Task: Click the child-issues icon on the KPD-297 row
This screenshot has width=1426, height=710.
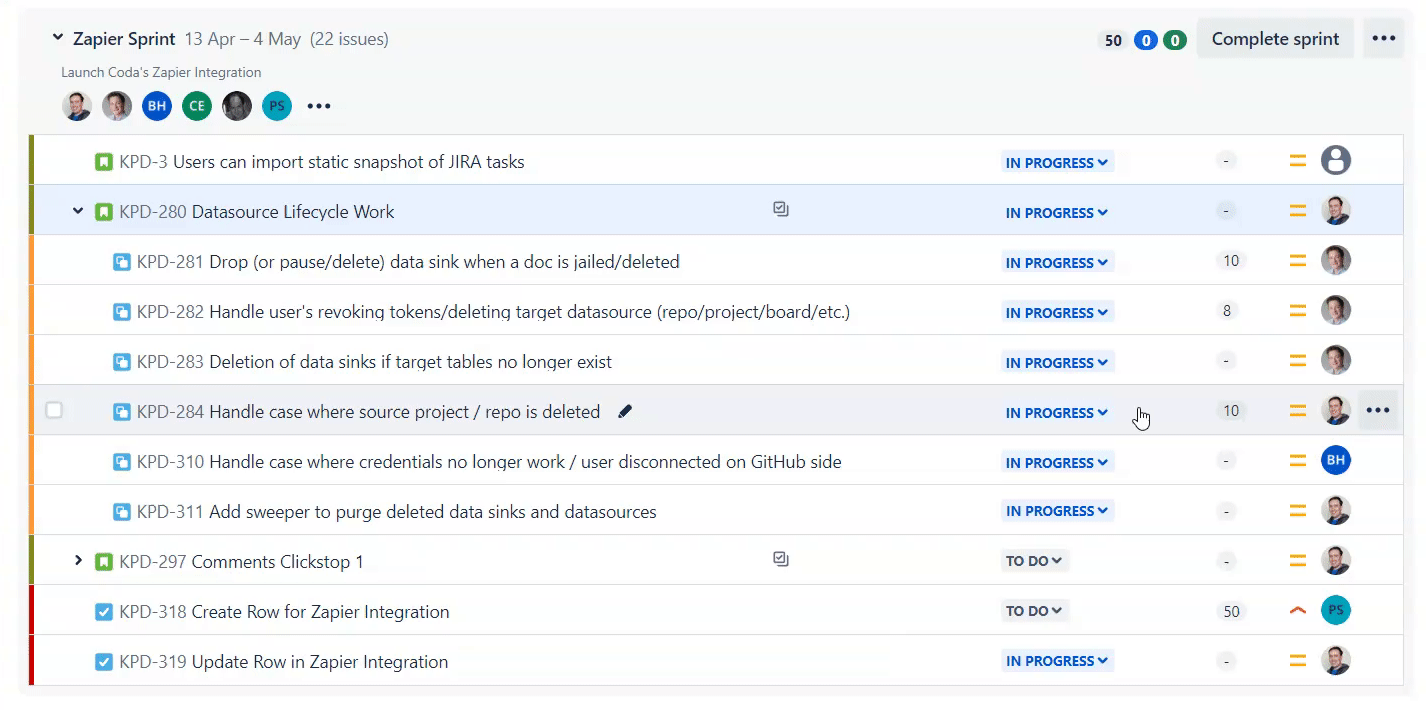Action: pos(781,560)
